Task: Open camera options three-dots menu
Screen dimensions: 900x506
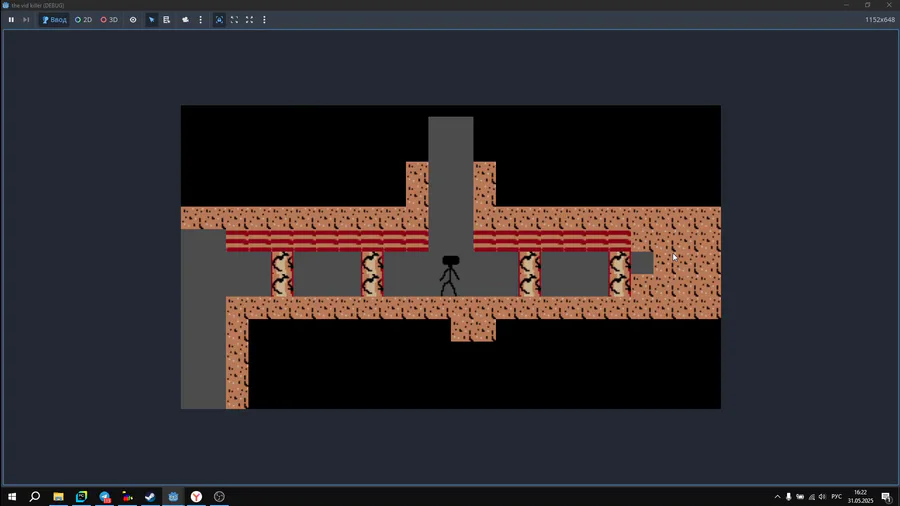Action: [200, 20]
